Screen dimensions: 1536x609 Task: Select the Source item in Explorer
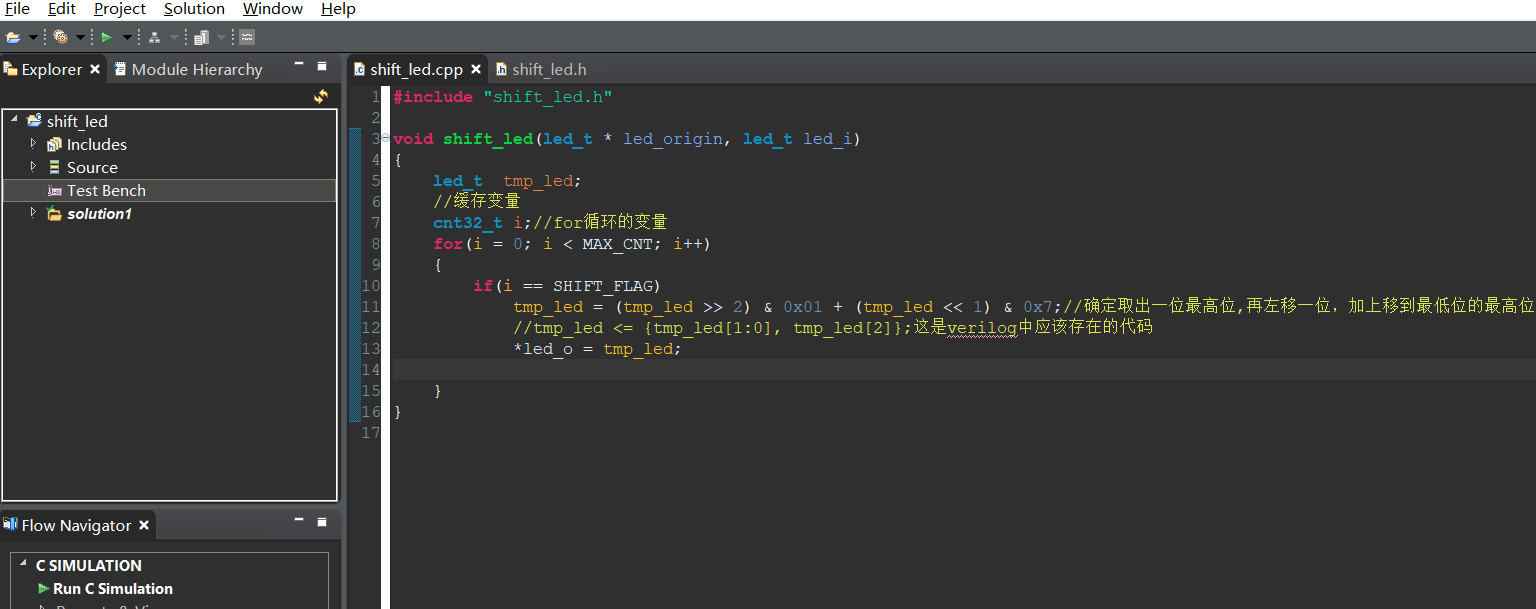92,167
